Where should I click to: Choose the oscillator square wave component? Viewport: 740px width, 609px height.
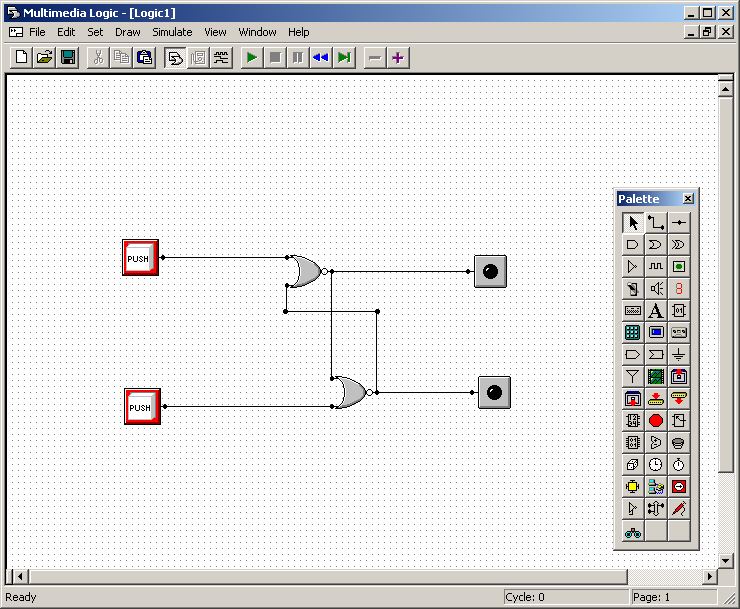click(x=656, y=266)
